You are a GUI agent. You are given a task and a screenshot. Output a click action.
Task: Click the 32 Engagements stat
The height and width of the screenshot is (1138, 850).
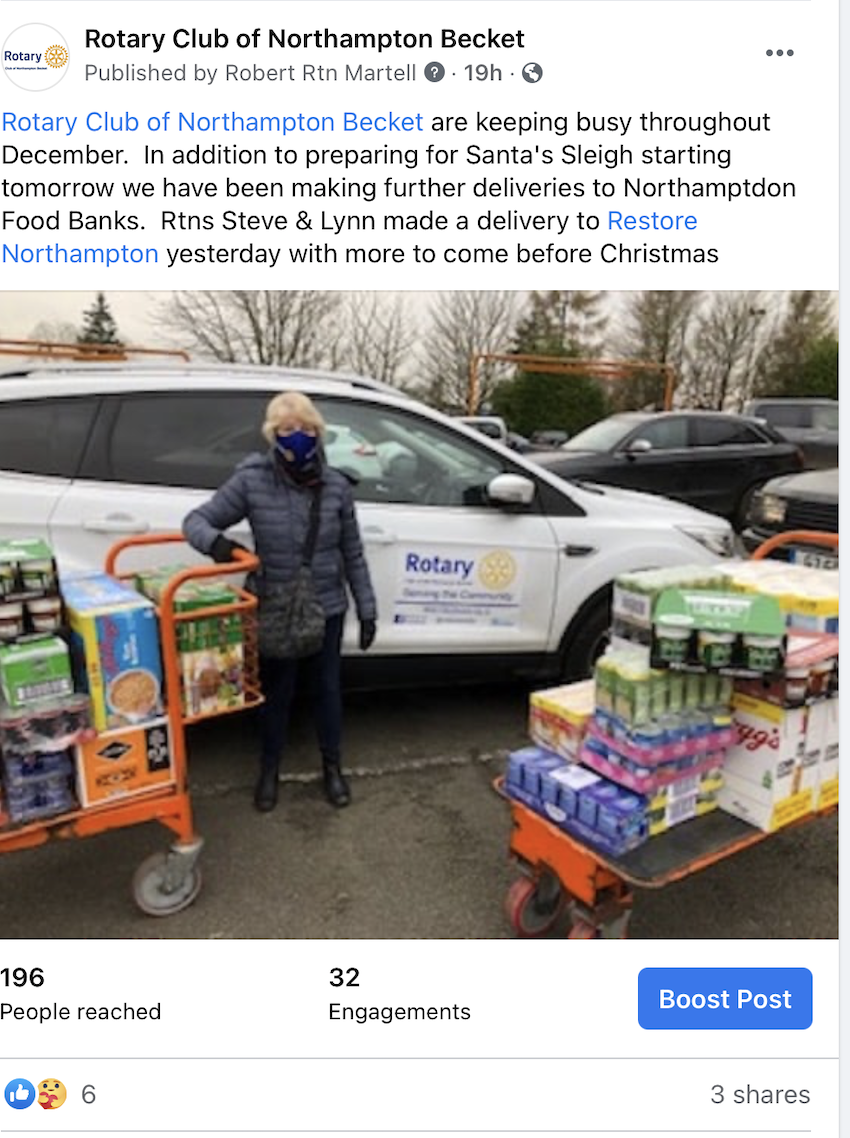(x=399, y=994)
